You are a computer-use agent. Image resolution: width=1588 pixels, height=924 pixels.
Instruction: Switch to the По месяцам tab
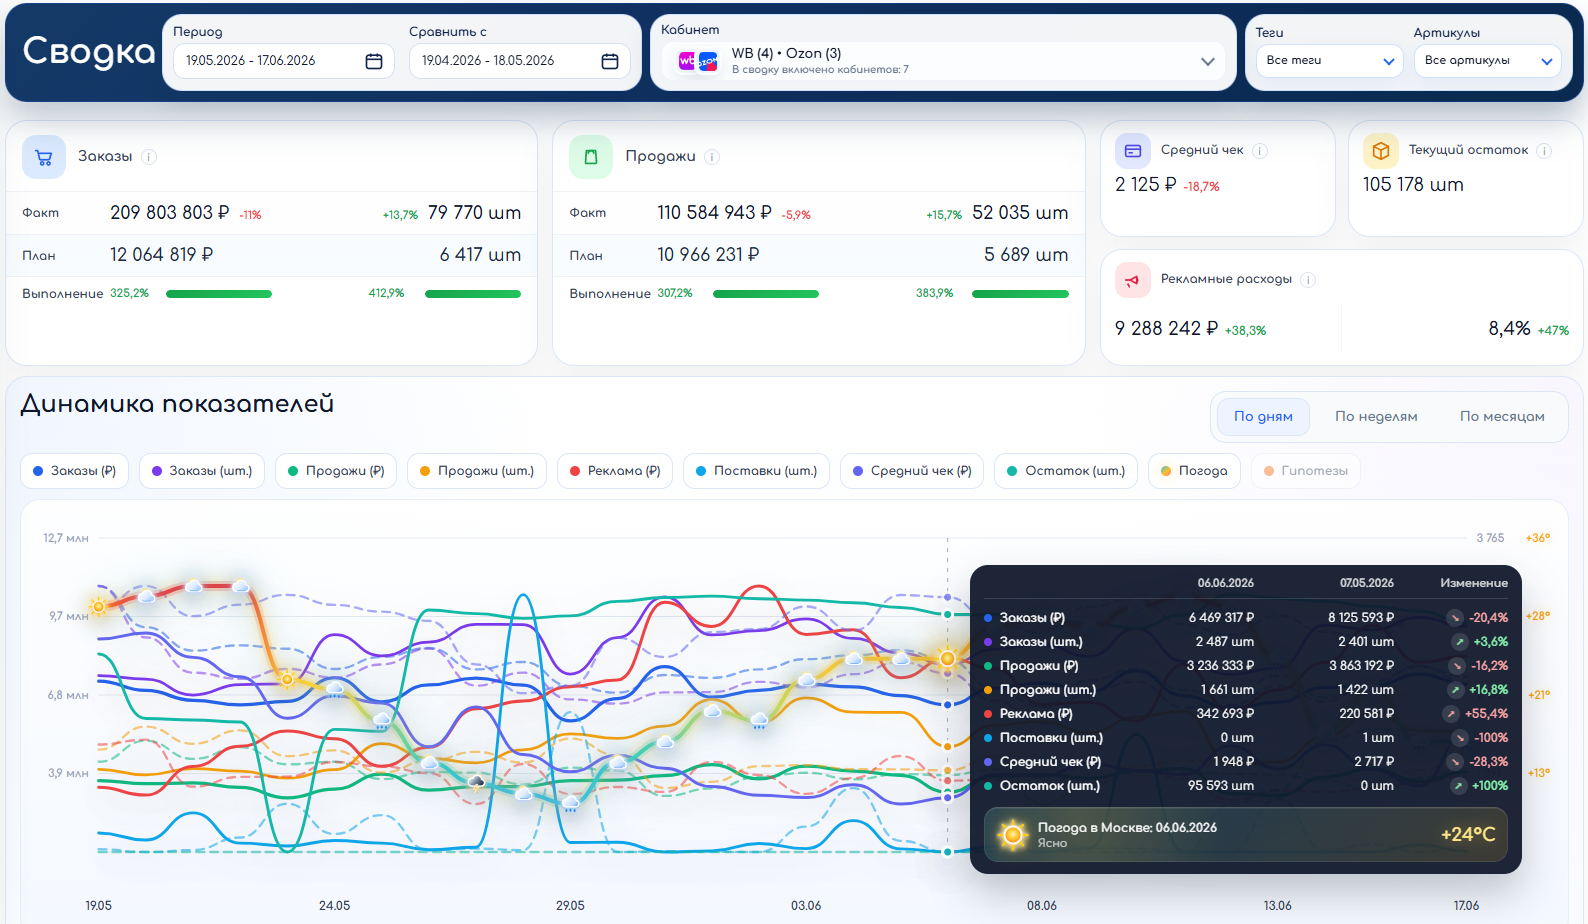pyautogui.click(x=1502, y=417)
